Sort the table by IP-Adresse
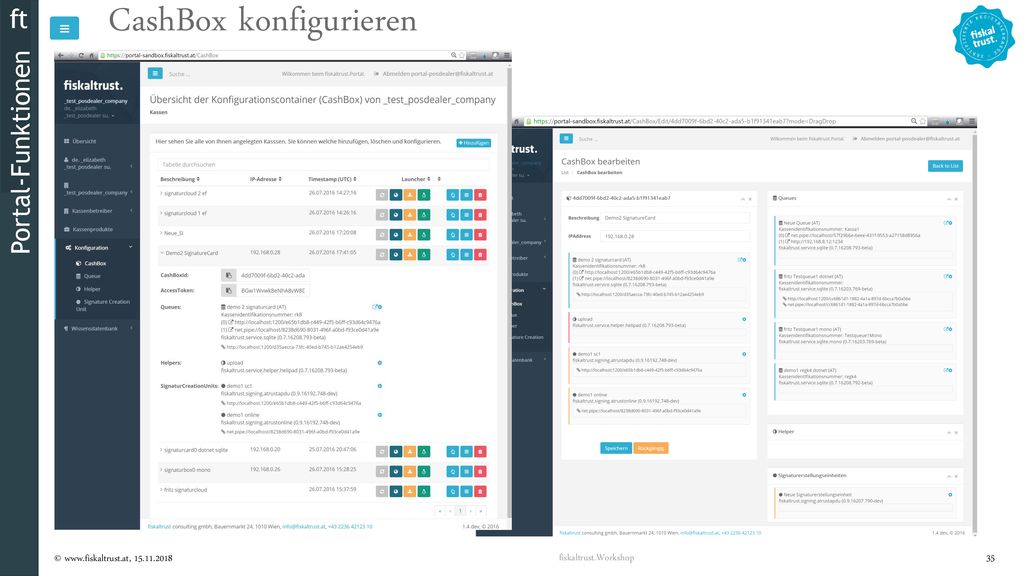1024x576 pixels. 266,179
